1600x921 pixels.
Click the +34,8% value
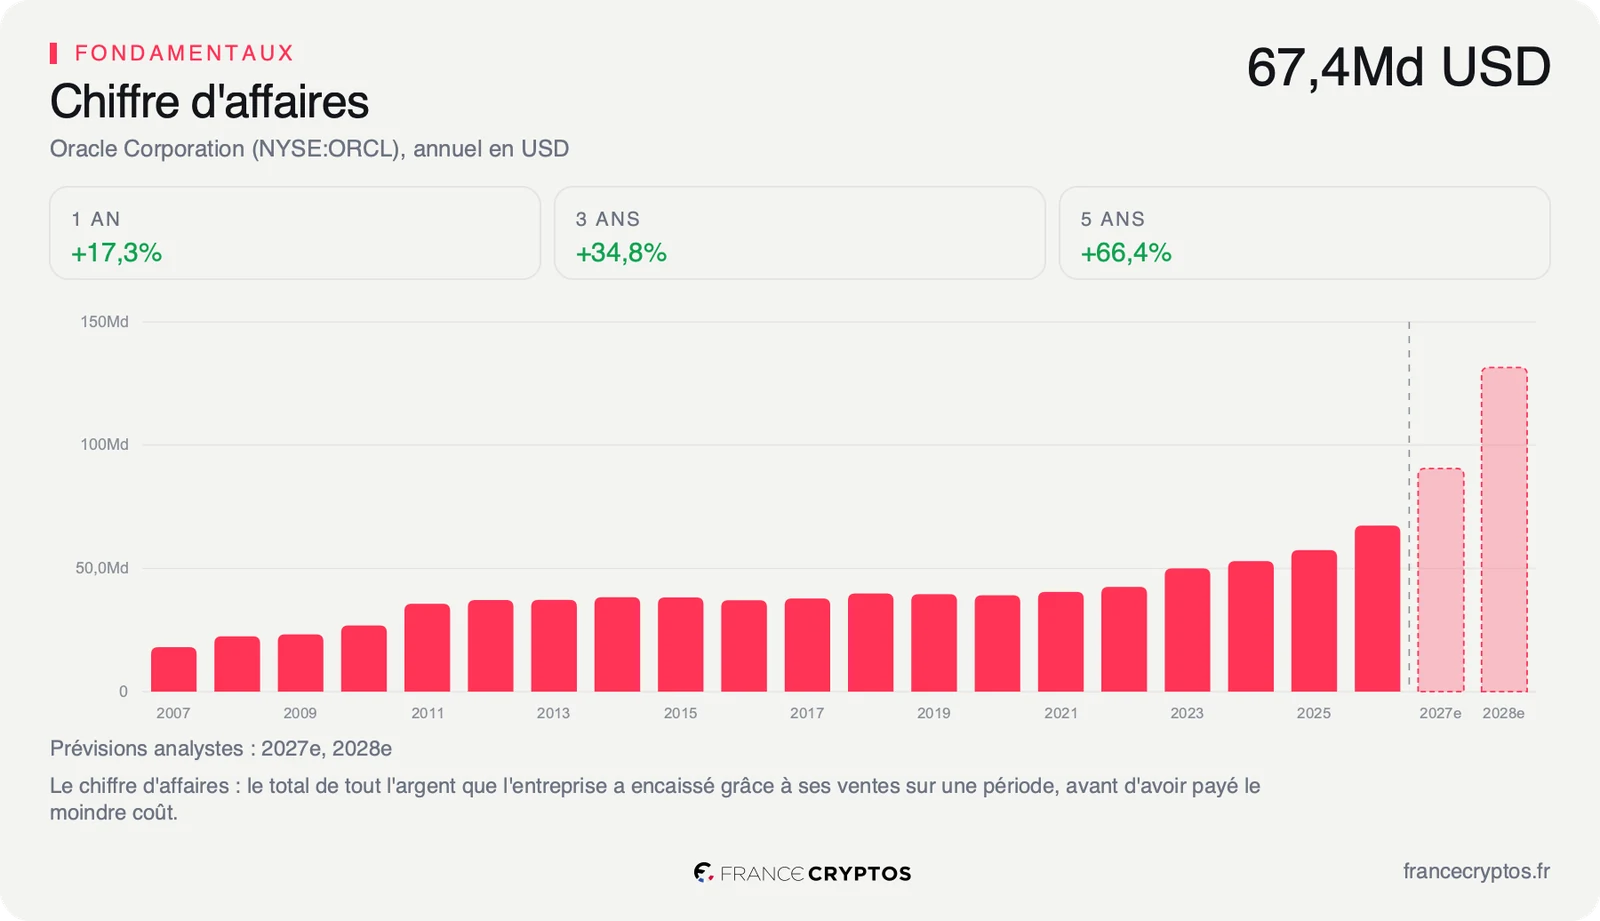(x=621, y=253)
